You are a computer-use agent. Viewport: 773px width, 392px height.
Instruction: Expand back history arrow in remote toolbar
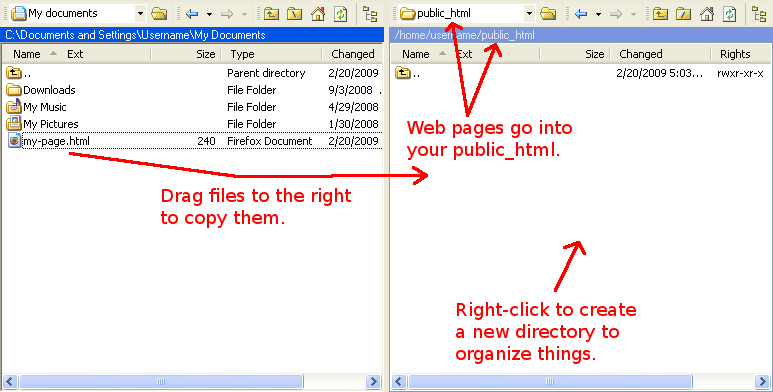click(598, 14)
